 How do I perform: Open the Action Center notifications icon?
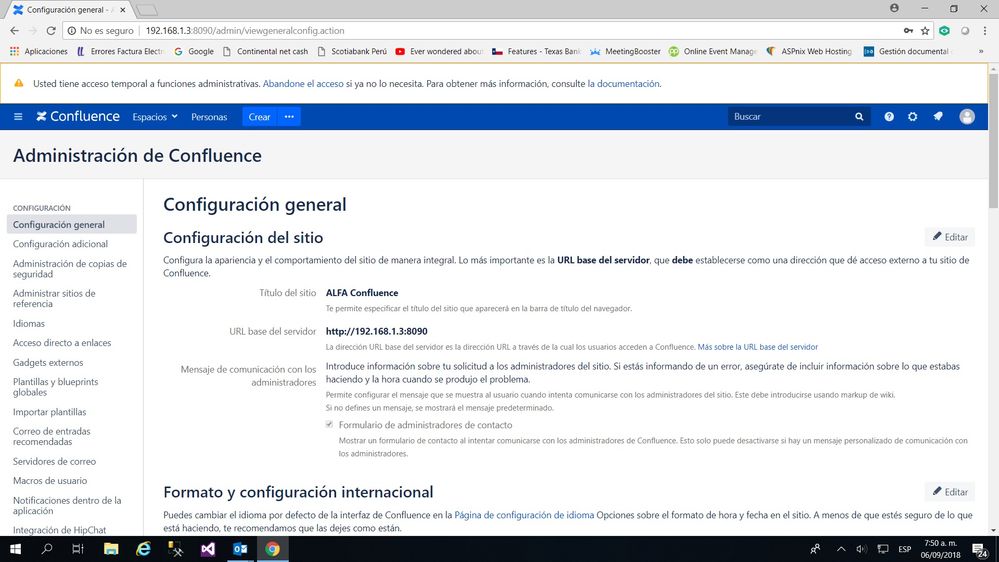click(x=980, y=549)
